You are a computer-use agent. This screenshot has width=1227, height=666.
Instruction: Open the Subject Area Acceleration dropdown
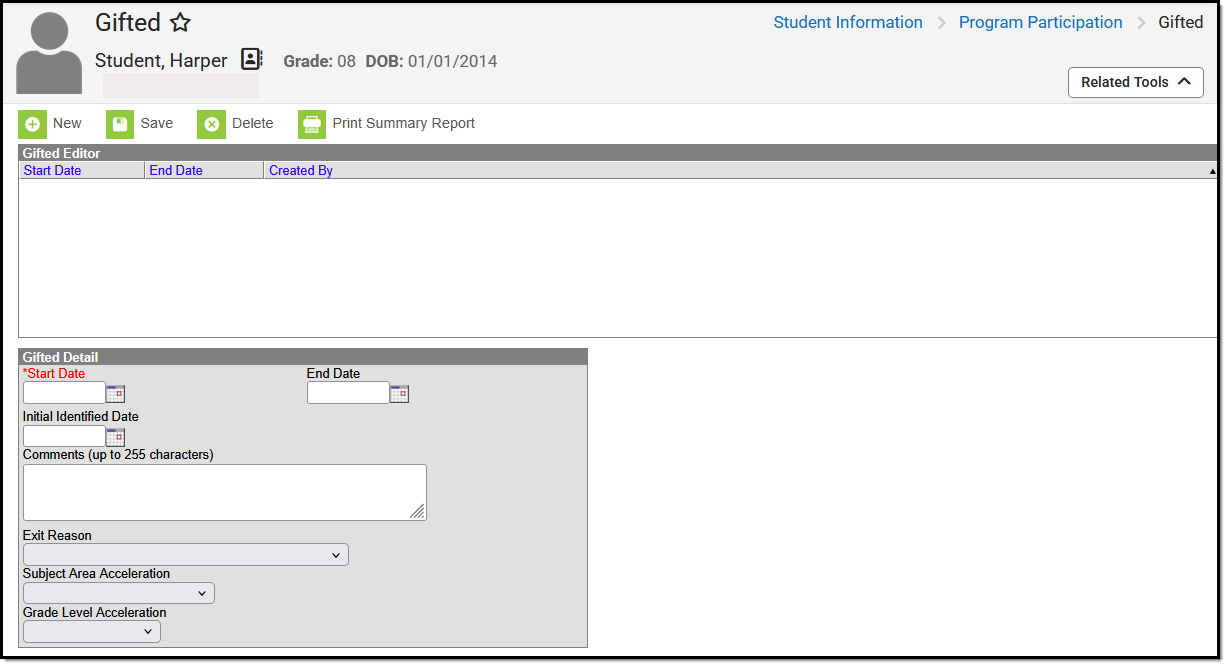pyautogui.click(x=118, y=592)
